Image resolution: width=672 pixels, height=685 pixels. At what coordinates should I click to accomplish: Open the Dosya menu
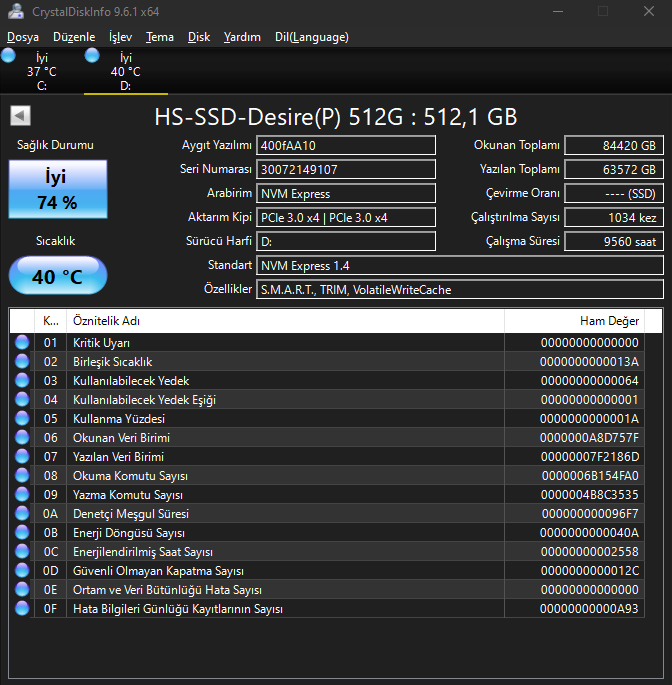(23, 37)
